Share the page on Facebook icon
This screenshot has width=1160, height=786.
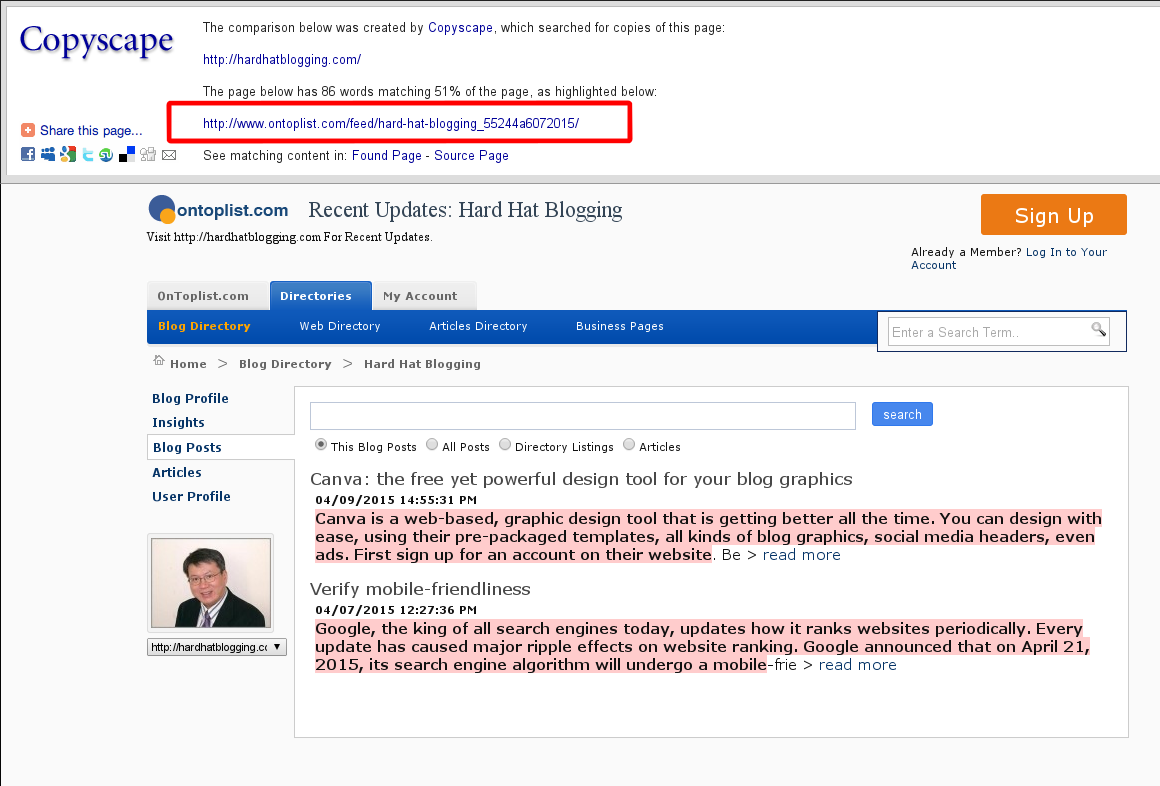[28, 154]
